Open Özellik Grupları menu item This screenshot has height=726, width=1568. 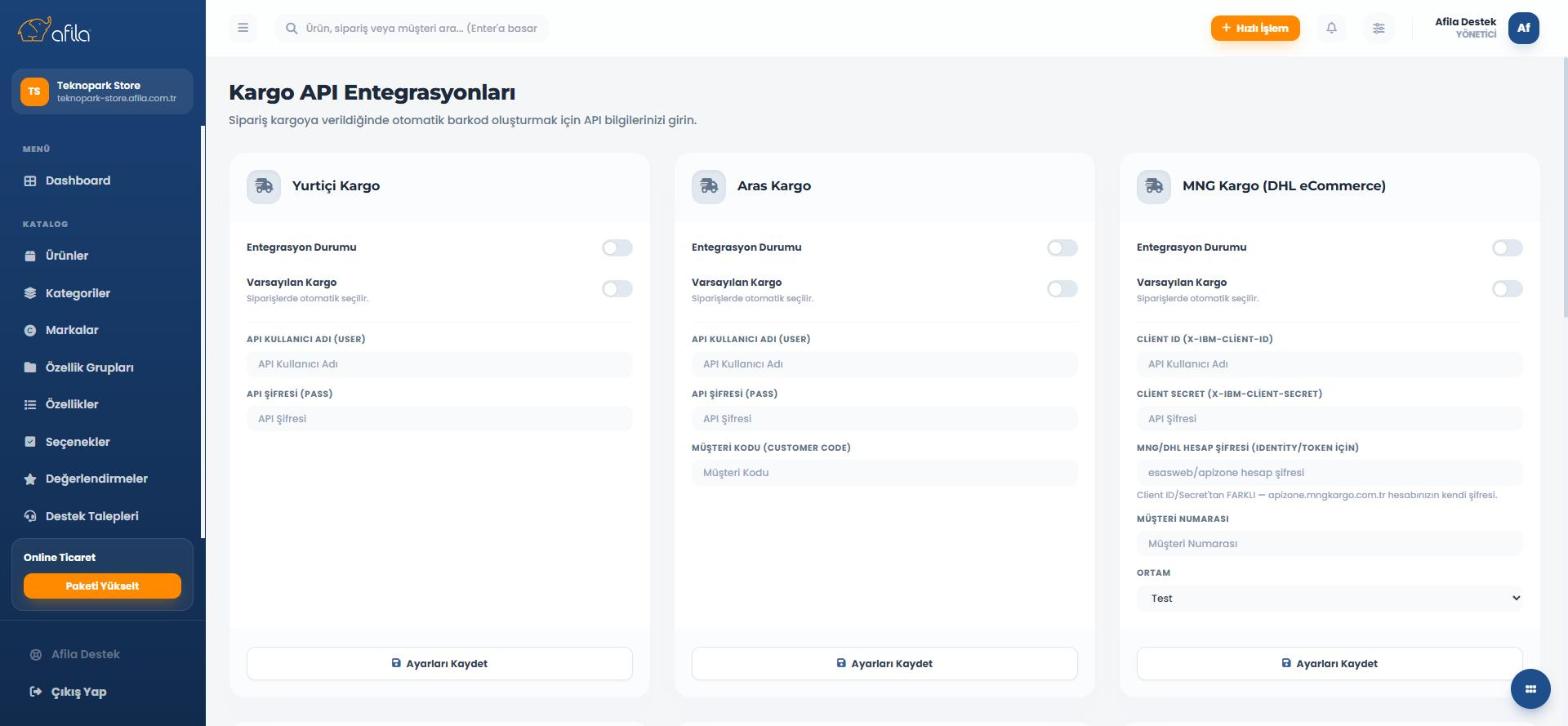[102, 367]
